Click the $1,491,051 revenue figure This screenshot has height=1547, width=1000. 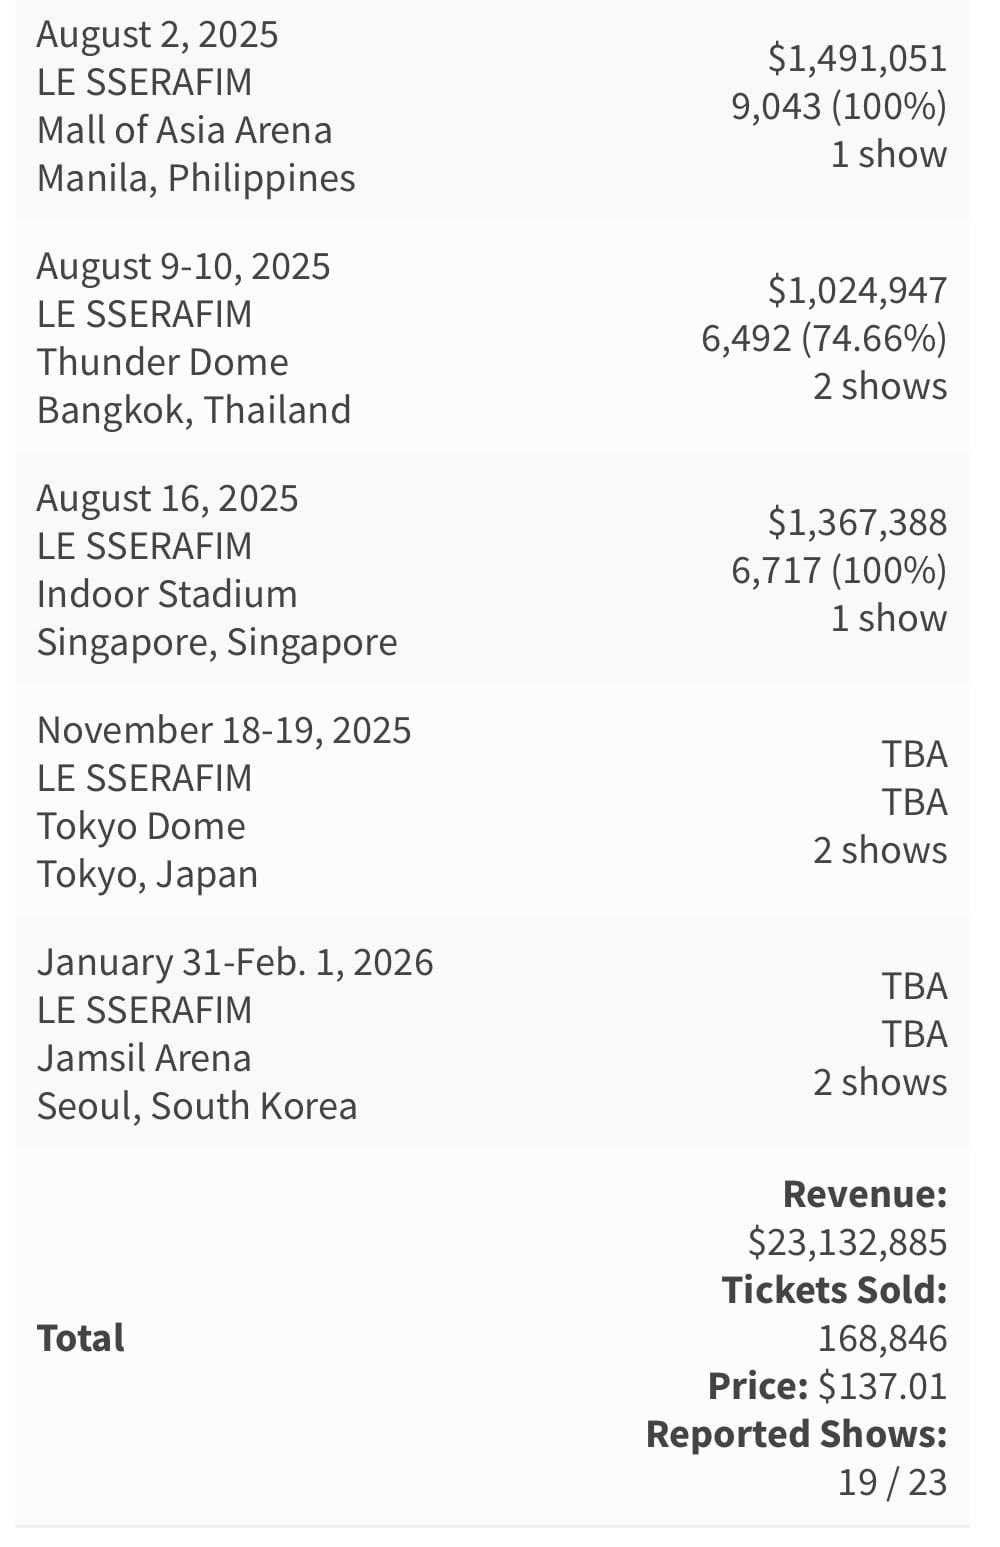(857, 59)
